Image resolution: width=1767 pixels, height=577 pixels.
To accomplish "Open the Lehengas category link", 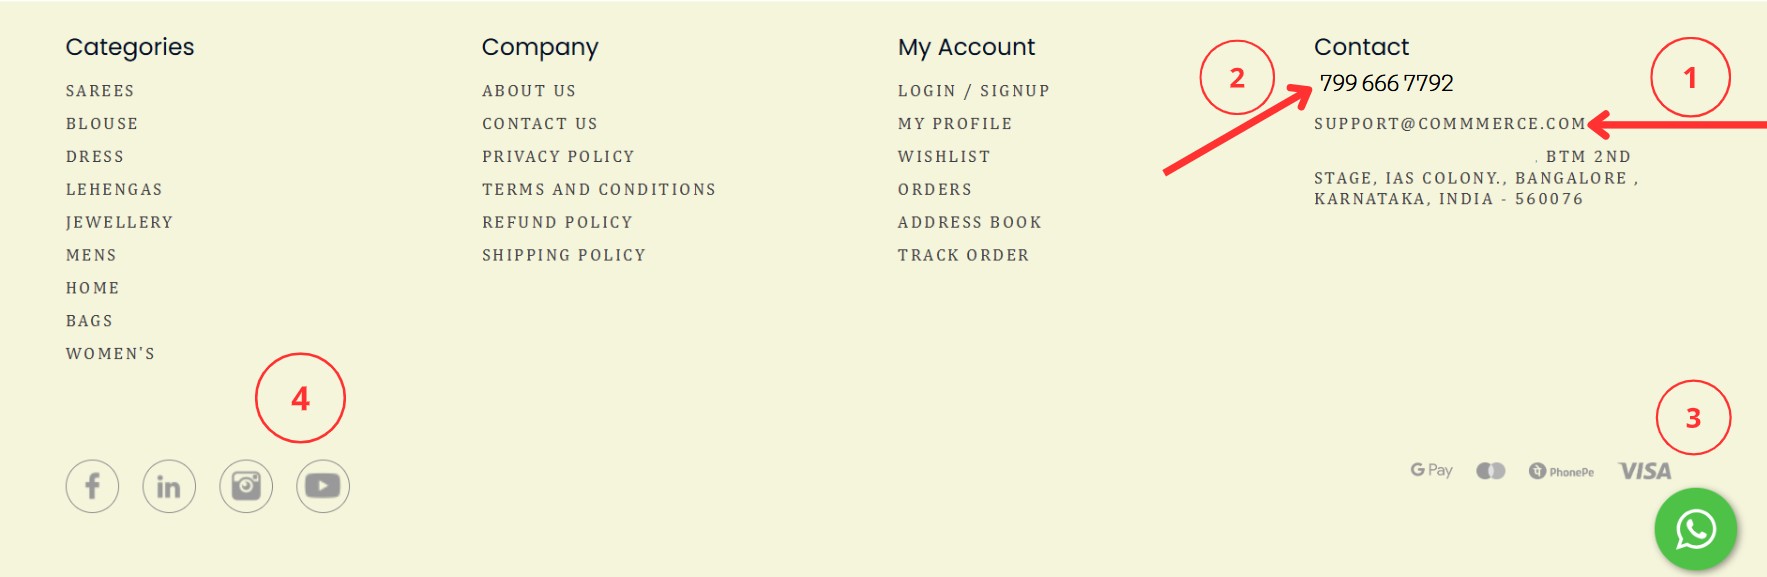I will [x=114, y=190].
